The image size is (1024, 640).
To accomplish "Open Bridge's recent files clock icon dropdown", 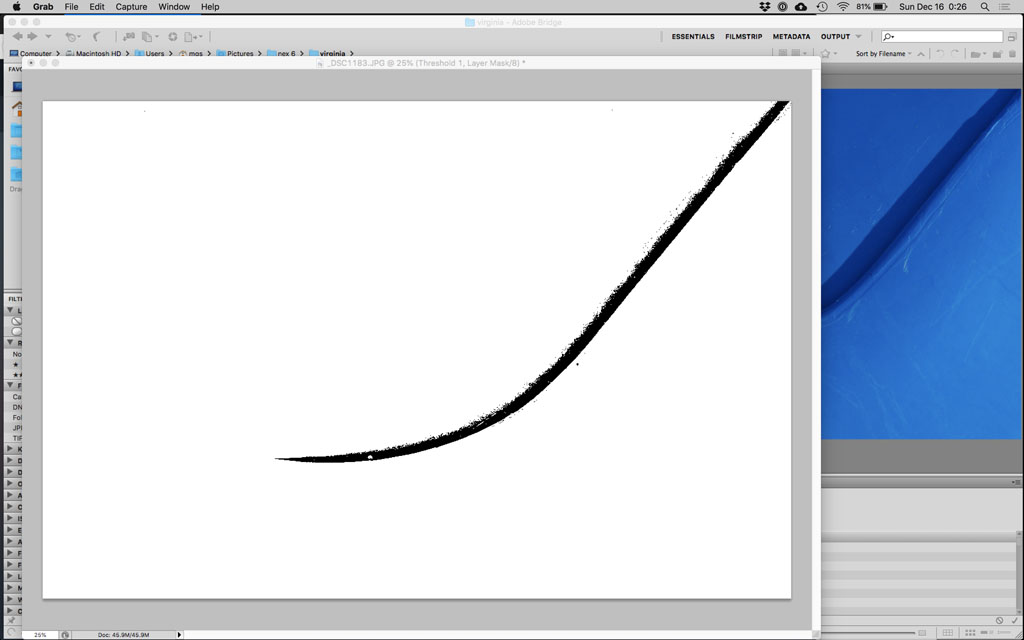I will [x=72, y=37].
